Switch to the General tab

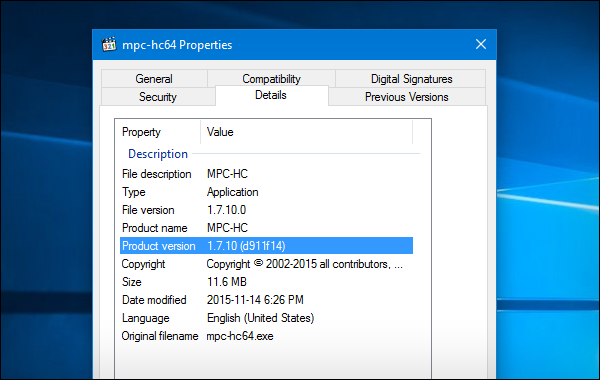coord(154,79)
